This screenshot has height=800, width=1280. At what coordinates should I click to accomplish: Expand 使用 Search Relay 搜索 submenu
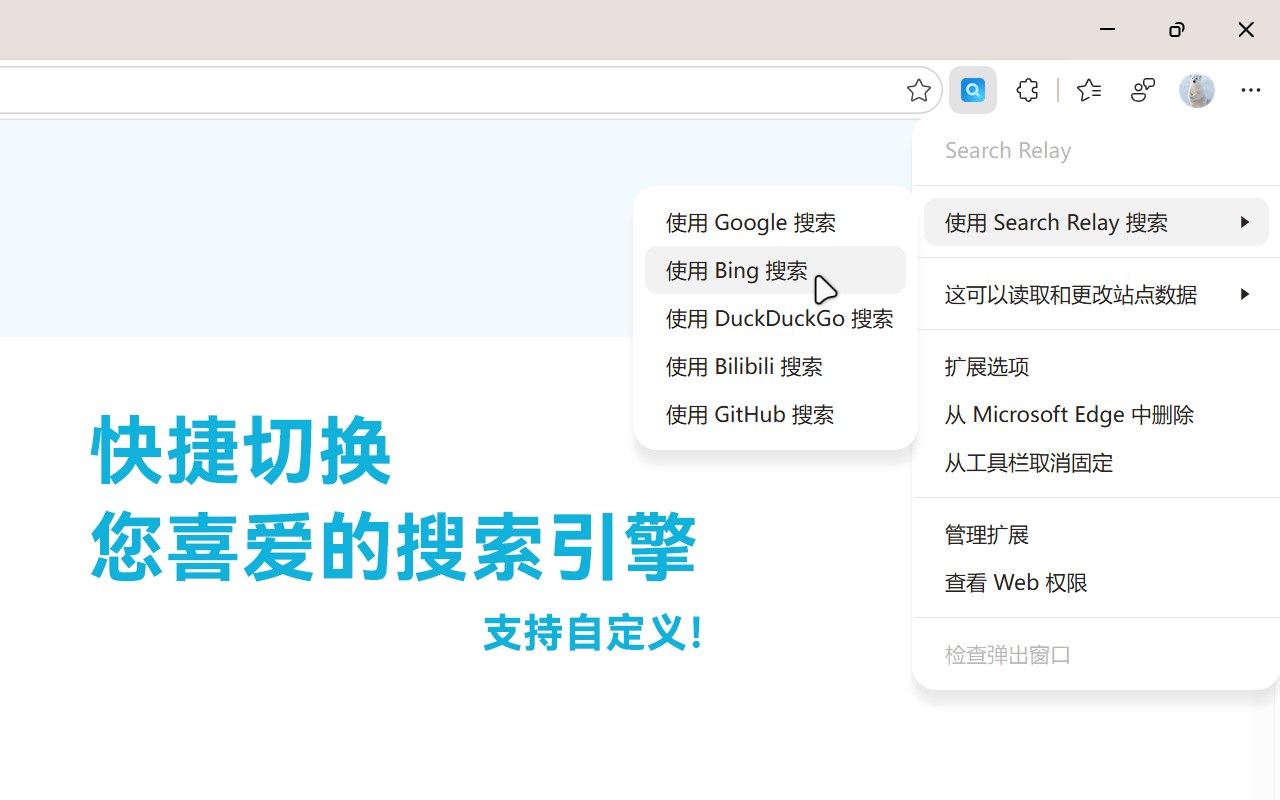pos(1096,222)
